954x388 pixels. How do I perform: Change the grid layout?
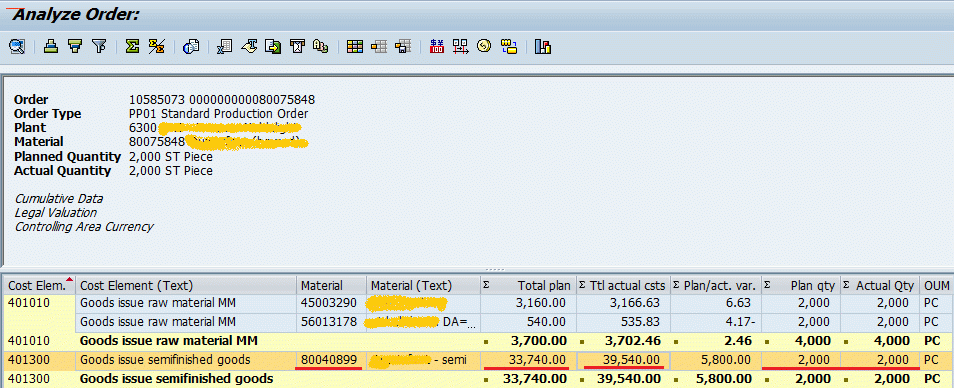(355, 46)
